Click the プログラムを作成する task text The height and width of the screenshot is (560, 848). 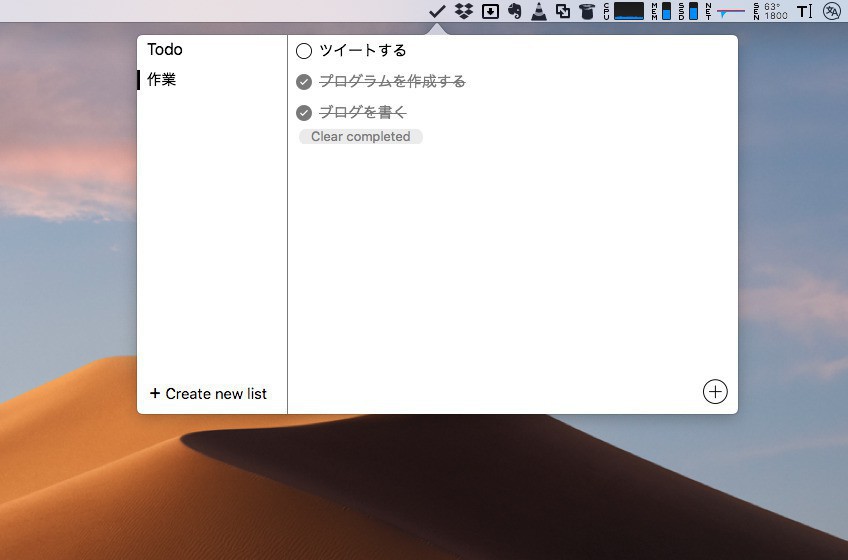392,81
